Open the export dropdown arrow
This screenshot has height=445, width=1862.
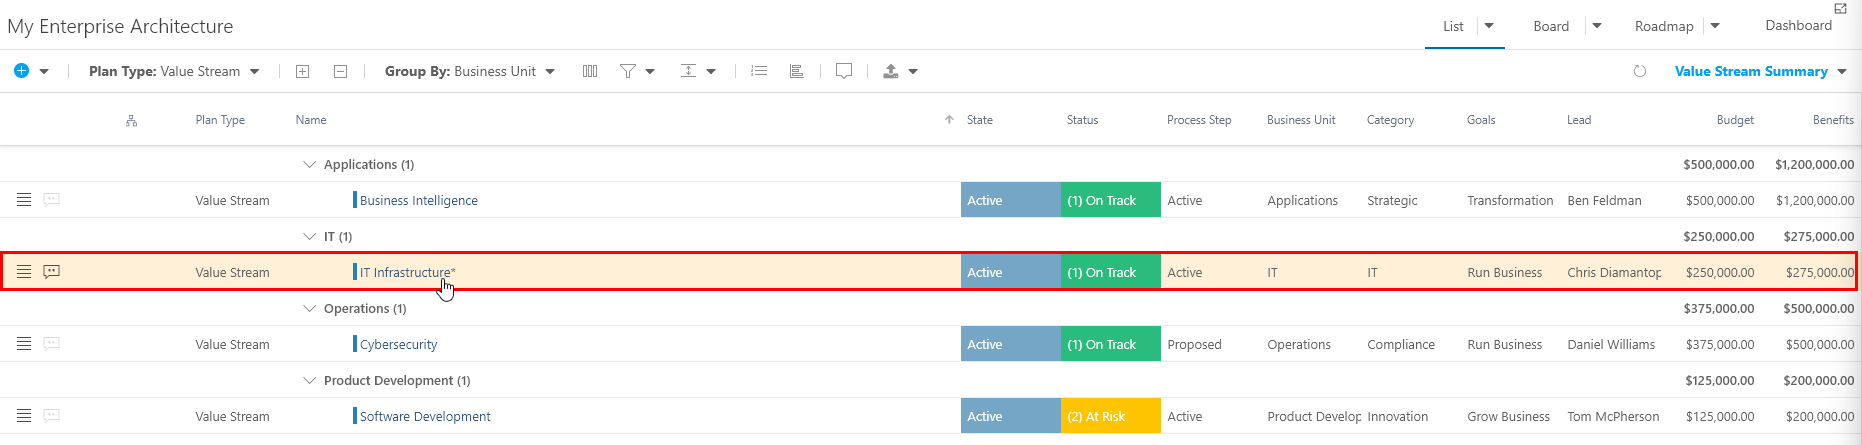913,72
